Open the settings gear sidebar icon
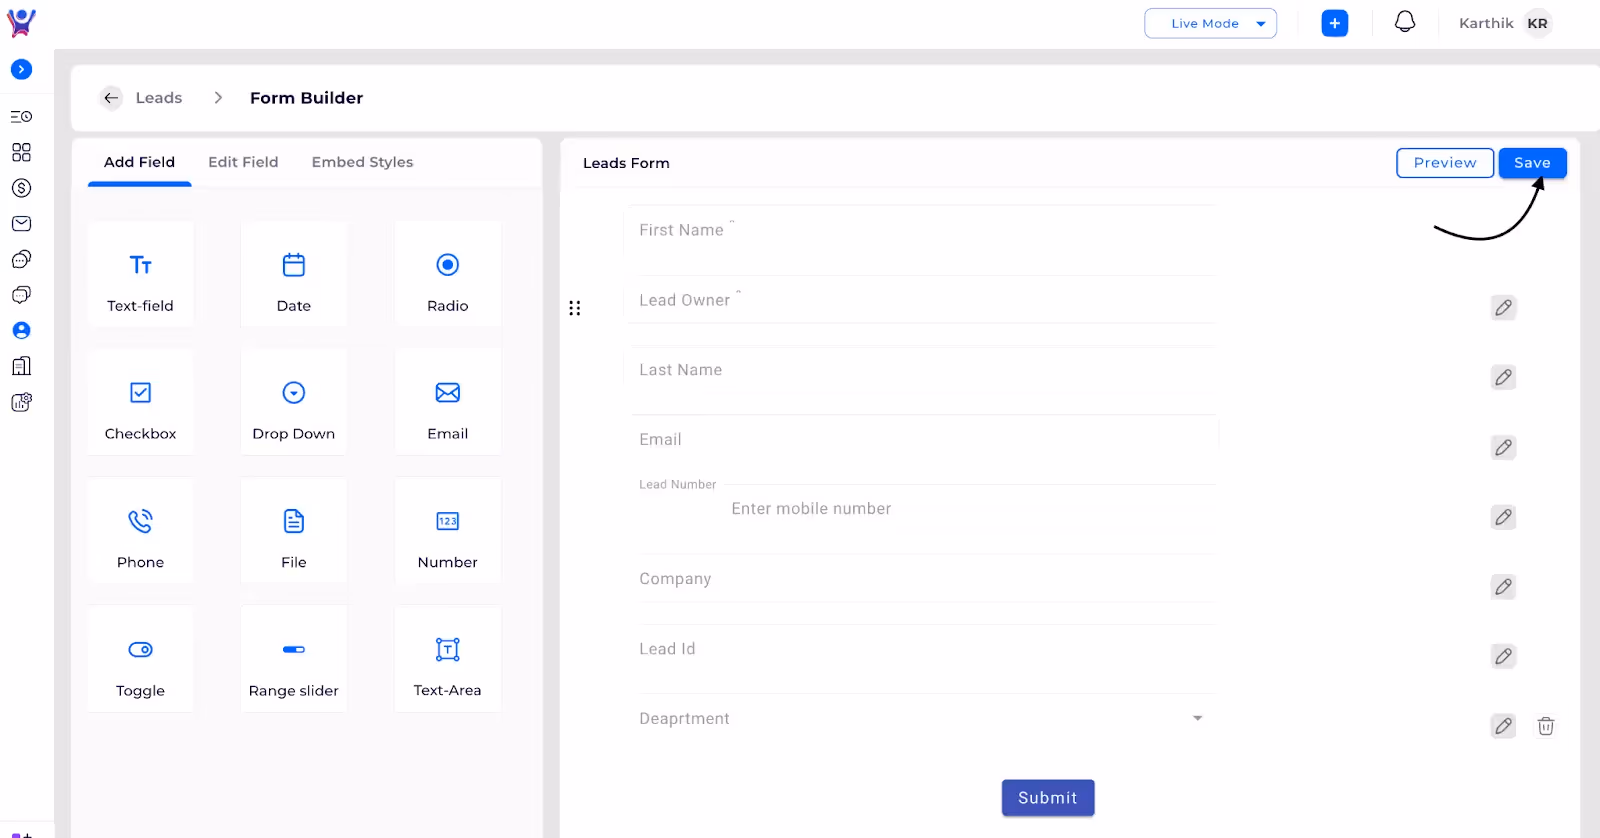Image resolution: width=1600 pixels, height=838 pixels. tap(21, 402)
